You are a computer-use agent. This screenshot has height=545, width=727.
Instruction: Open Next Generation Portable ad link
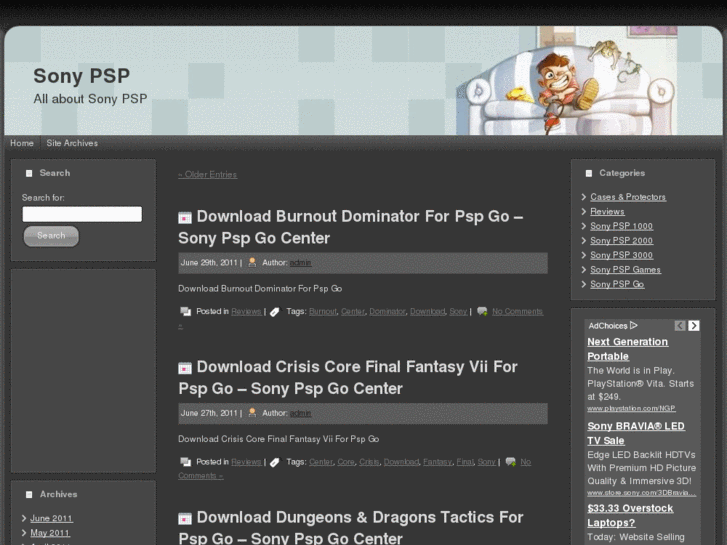click(627, 349)
